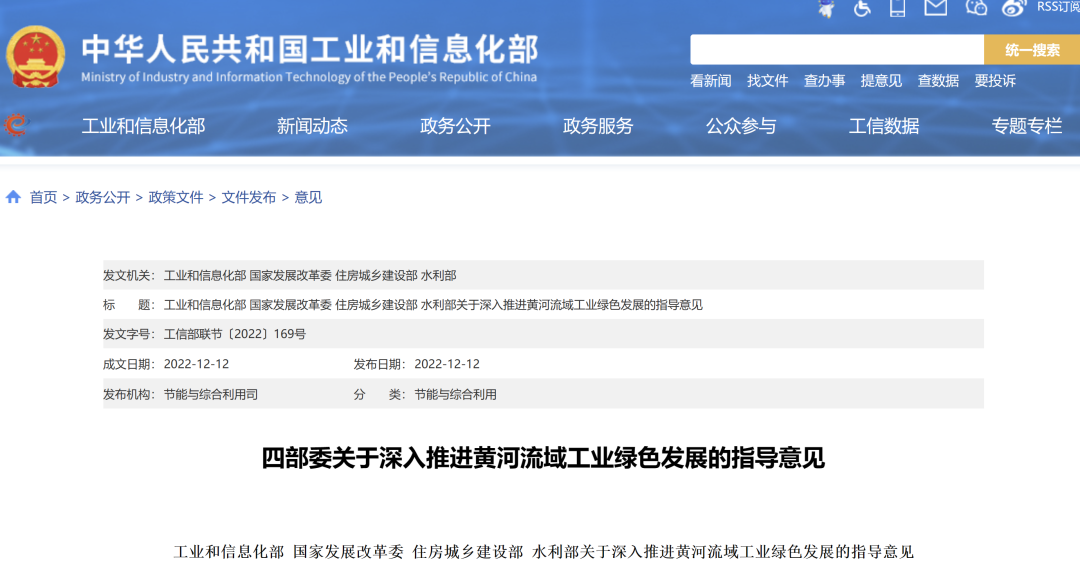Go to 文件发布 in the breadcrumb
Viewport: 1080px width, 567px height.
point(249,198)
